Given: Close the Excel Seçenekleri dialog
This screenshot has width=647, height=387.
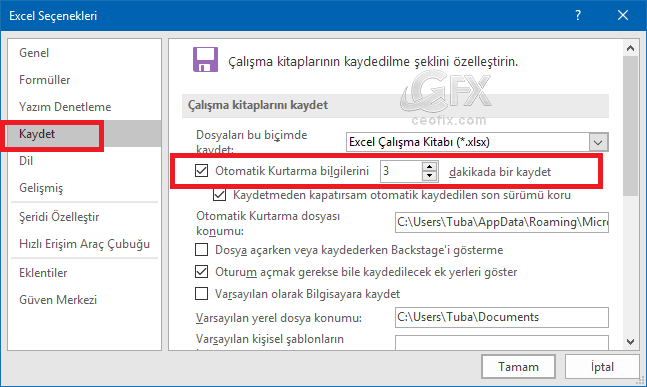Looking at the screenshot, I should coord(623,16).
